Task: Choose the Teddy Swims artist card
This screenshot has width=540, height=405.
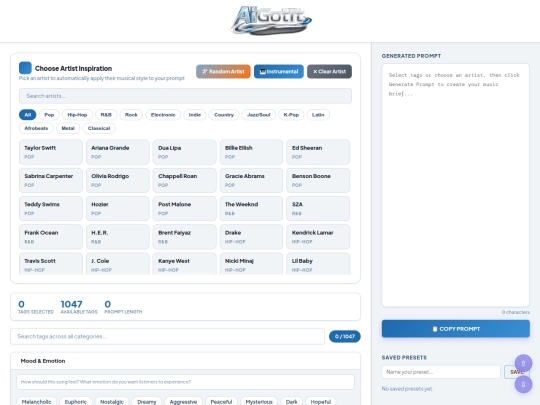Action: click(51, 208)
